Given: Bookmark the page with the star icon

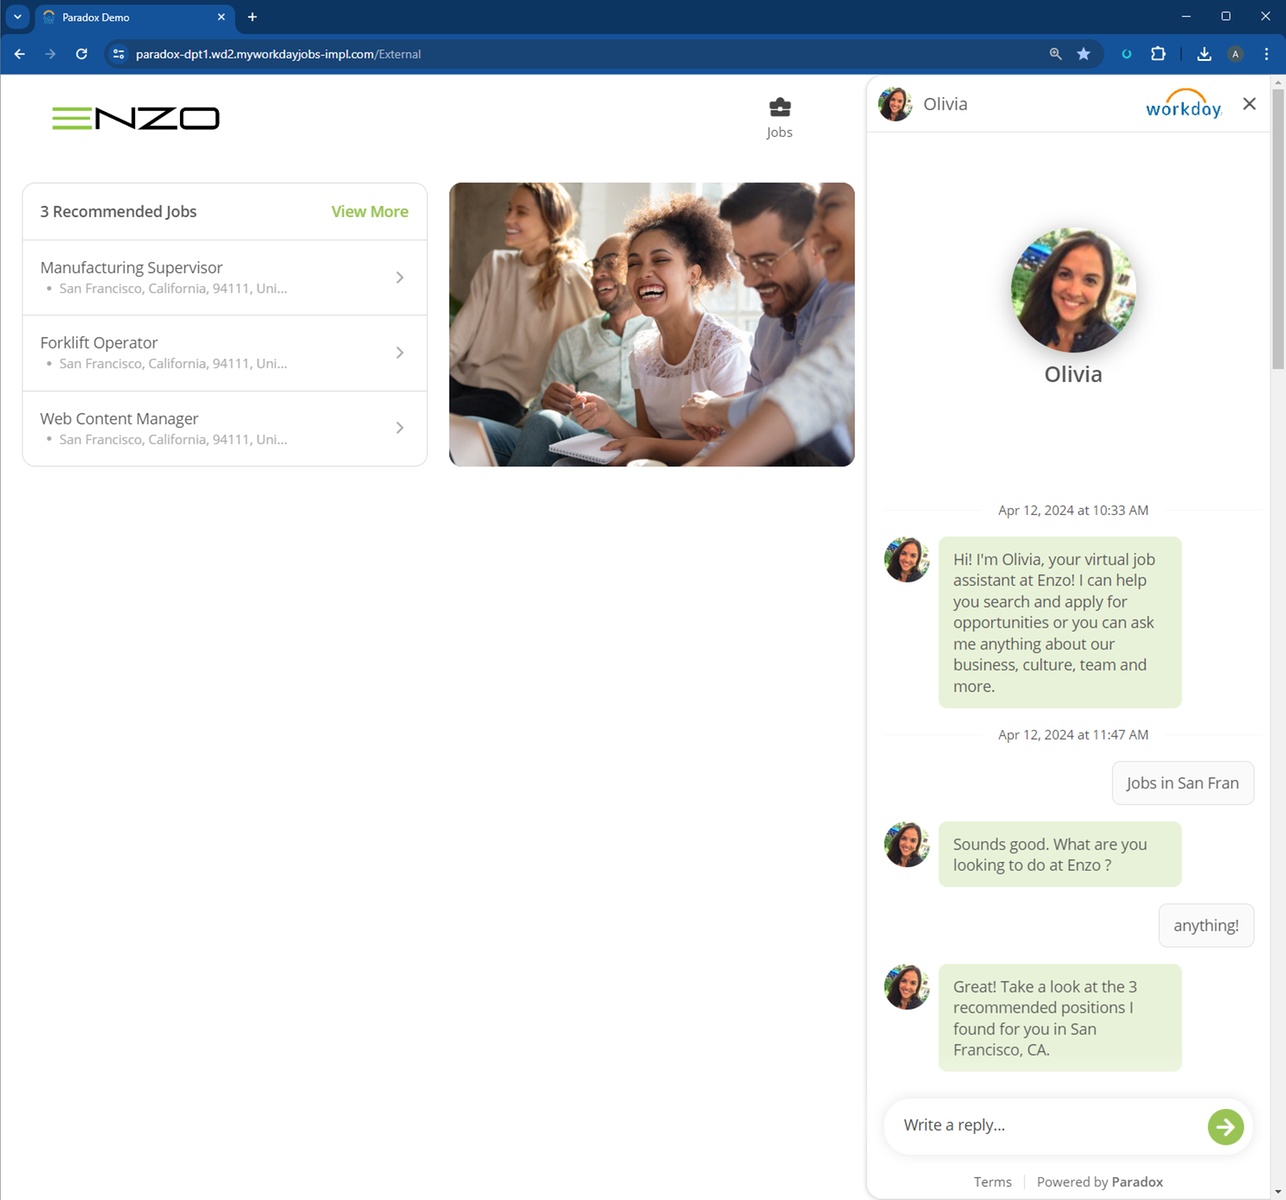Looking at the screenshot, I should tap(1084, 54).
